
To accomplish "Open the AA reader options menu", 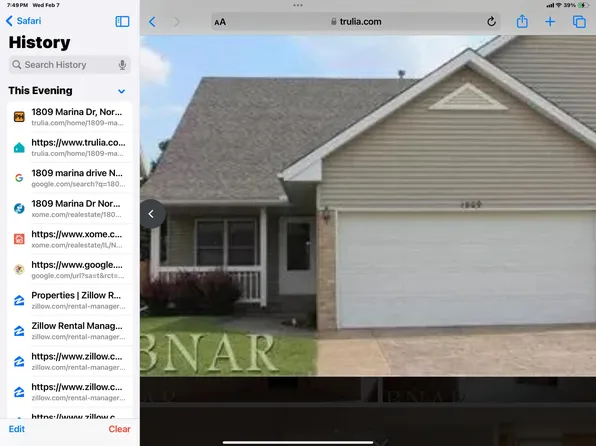I will (220, 22).
